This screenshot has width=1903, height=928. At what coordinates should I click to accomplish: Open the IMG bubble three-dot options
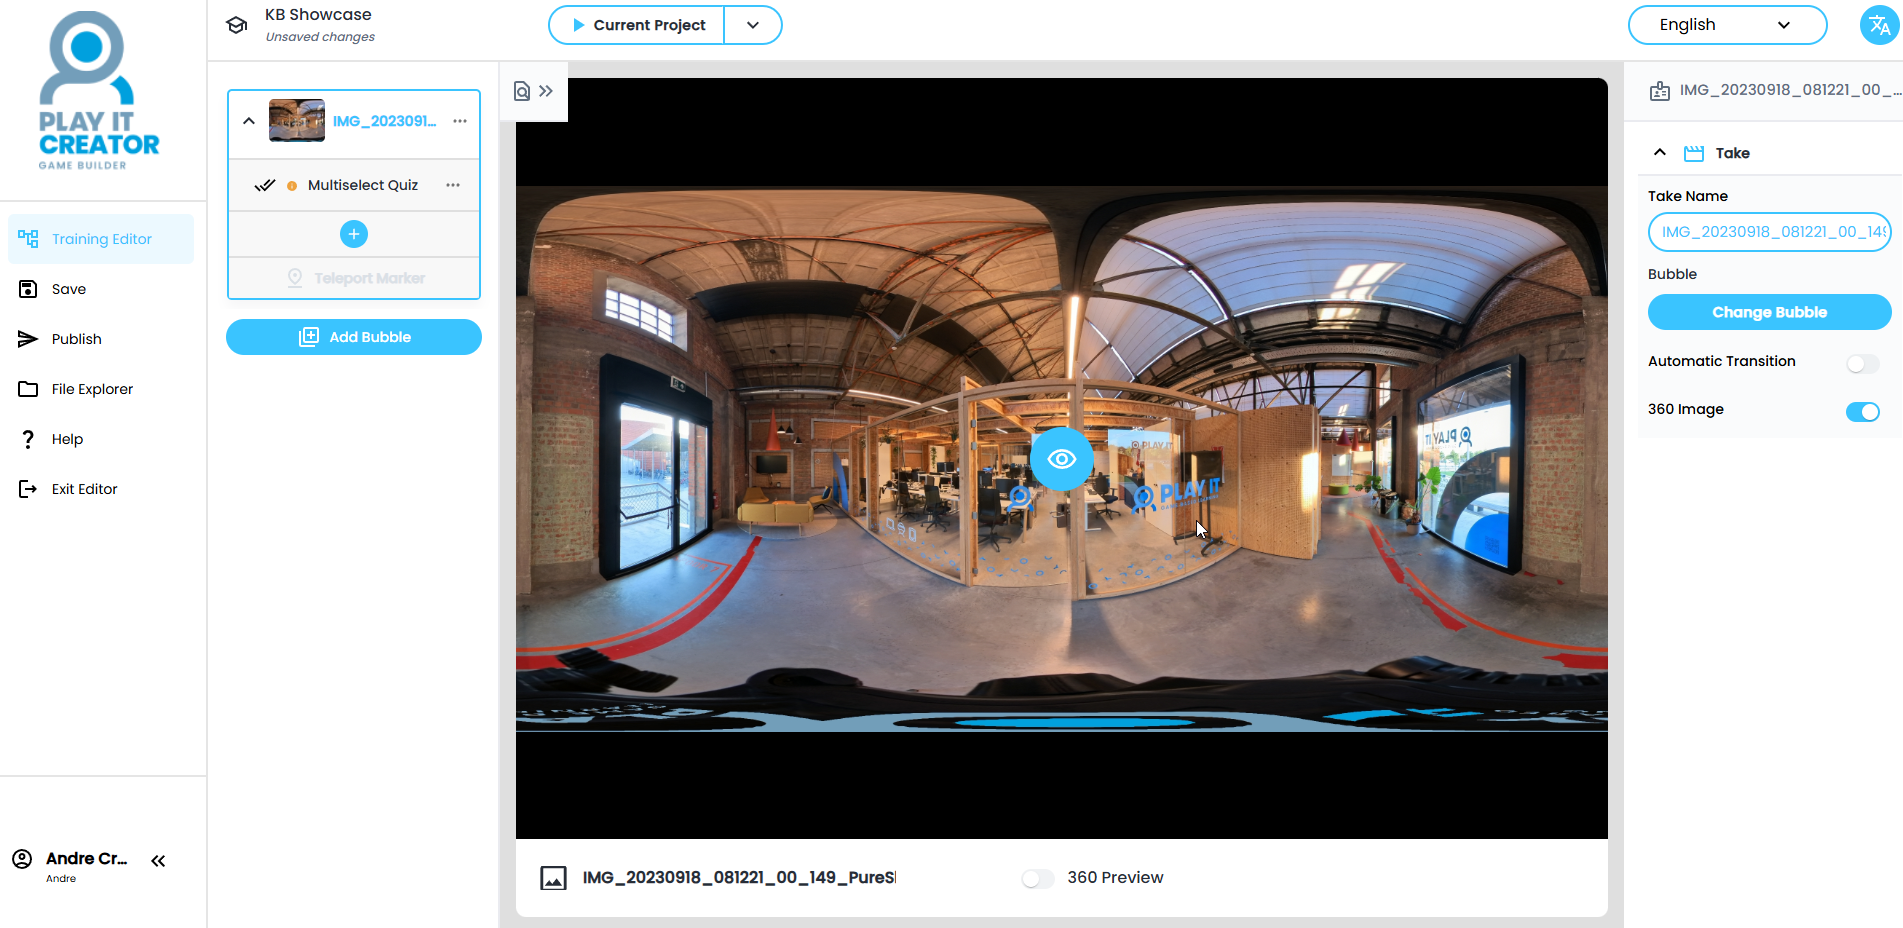(x=460, y=121)
